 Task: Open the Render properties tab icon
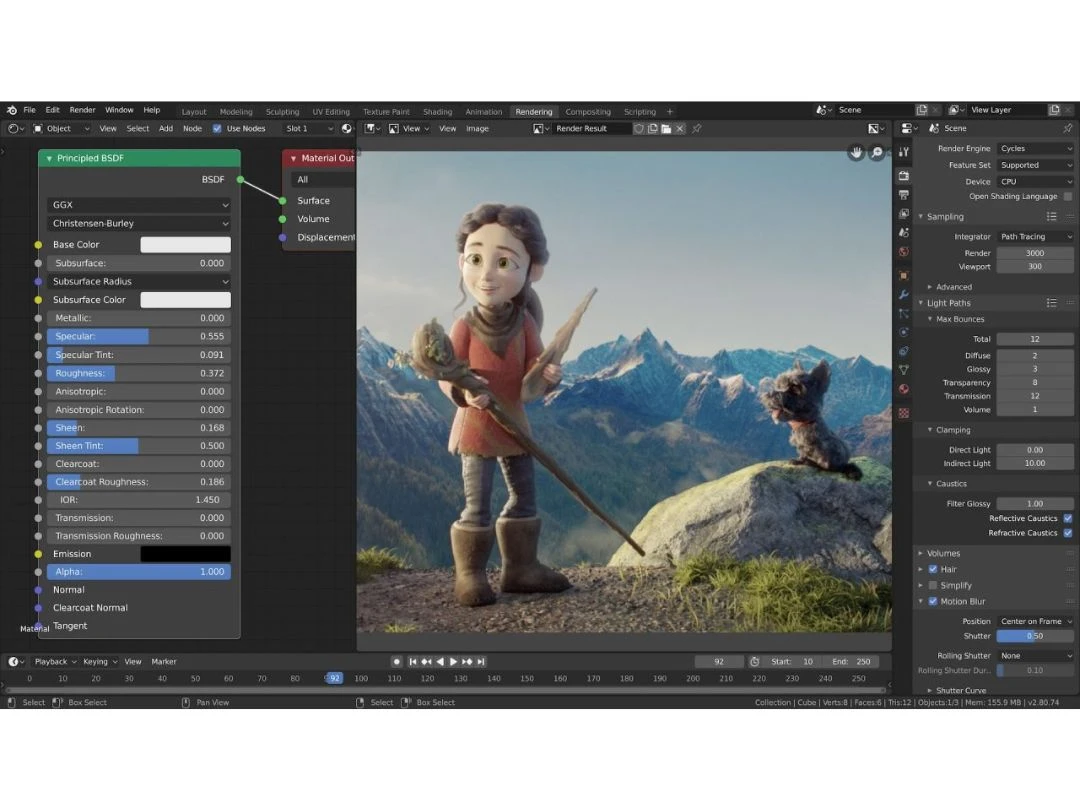point(904,176)
